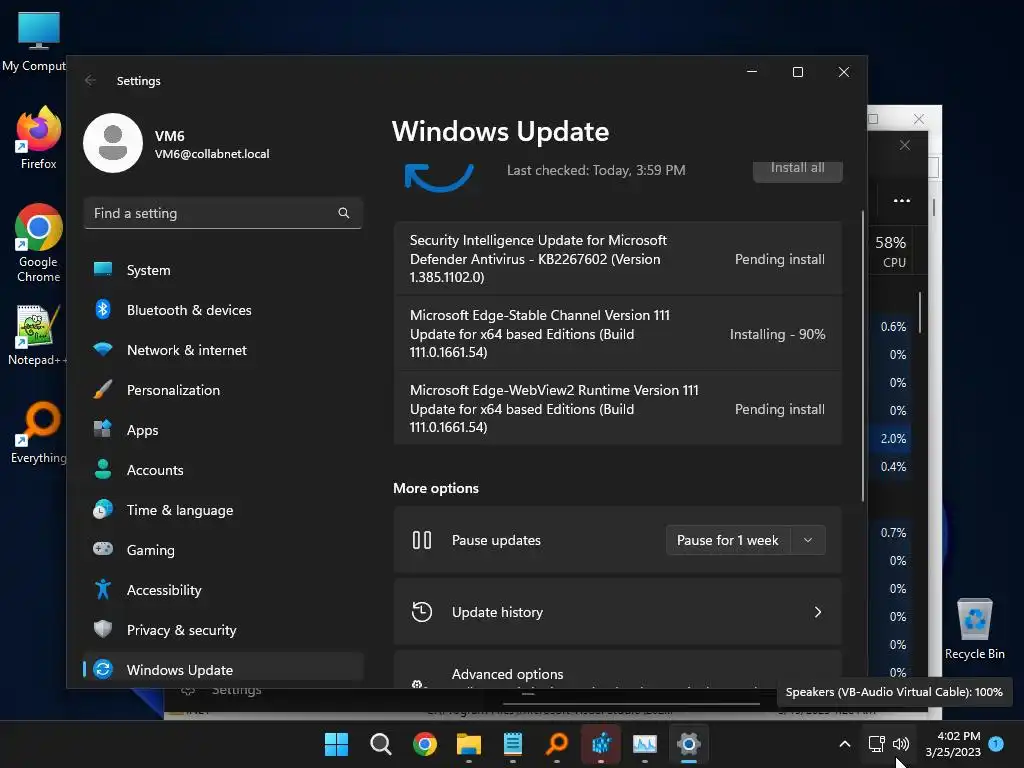The width and height of the screenshot is (1024, 768).
Task: Go to Network & internet settings
Action: 223,350
